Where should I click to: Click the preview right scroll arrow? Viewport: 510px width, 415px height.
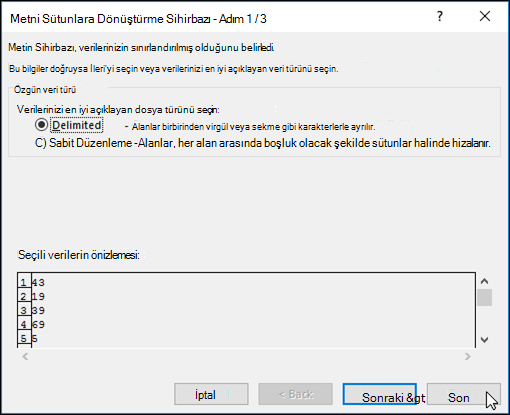[x=468, y=356]
